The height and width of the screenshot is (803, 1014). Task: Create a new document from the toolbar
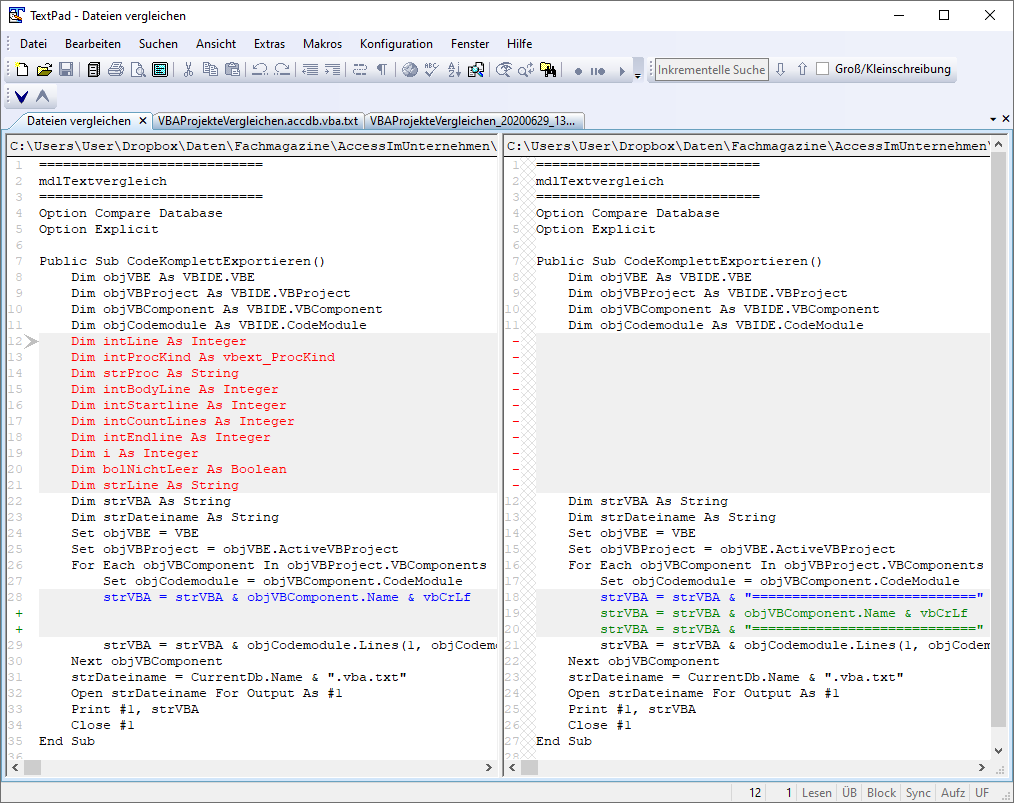20,70
